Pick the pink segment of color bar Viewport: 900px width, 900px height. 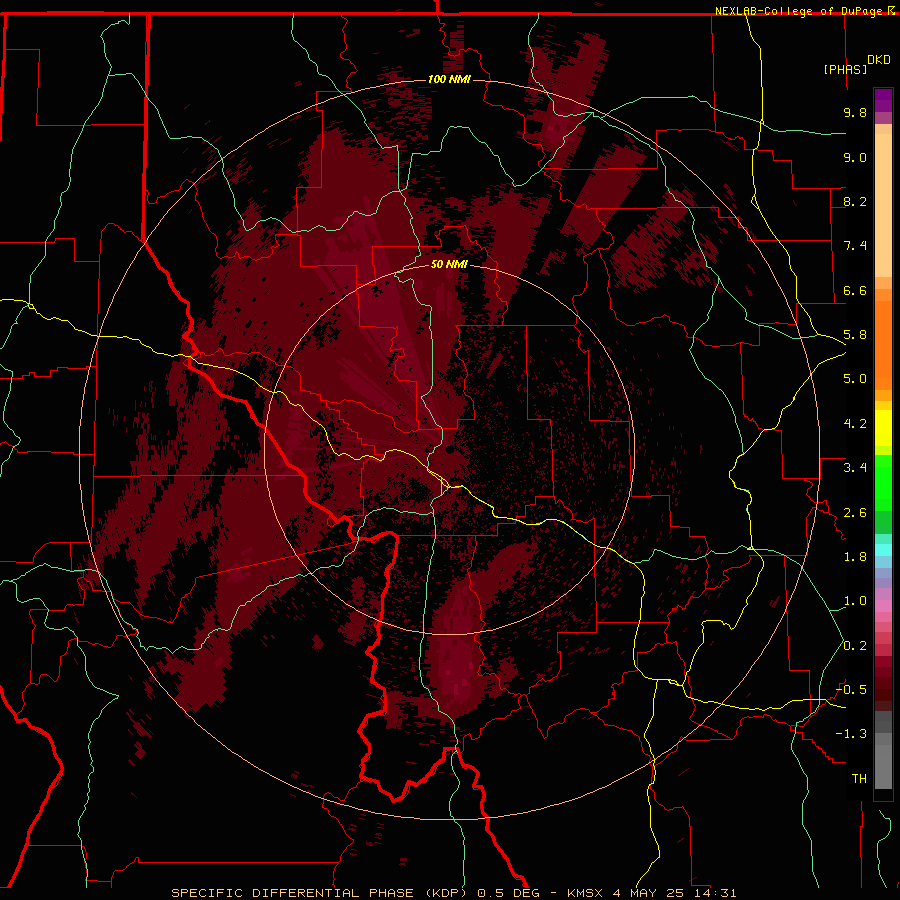[x=883, y=606]
